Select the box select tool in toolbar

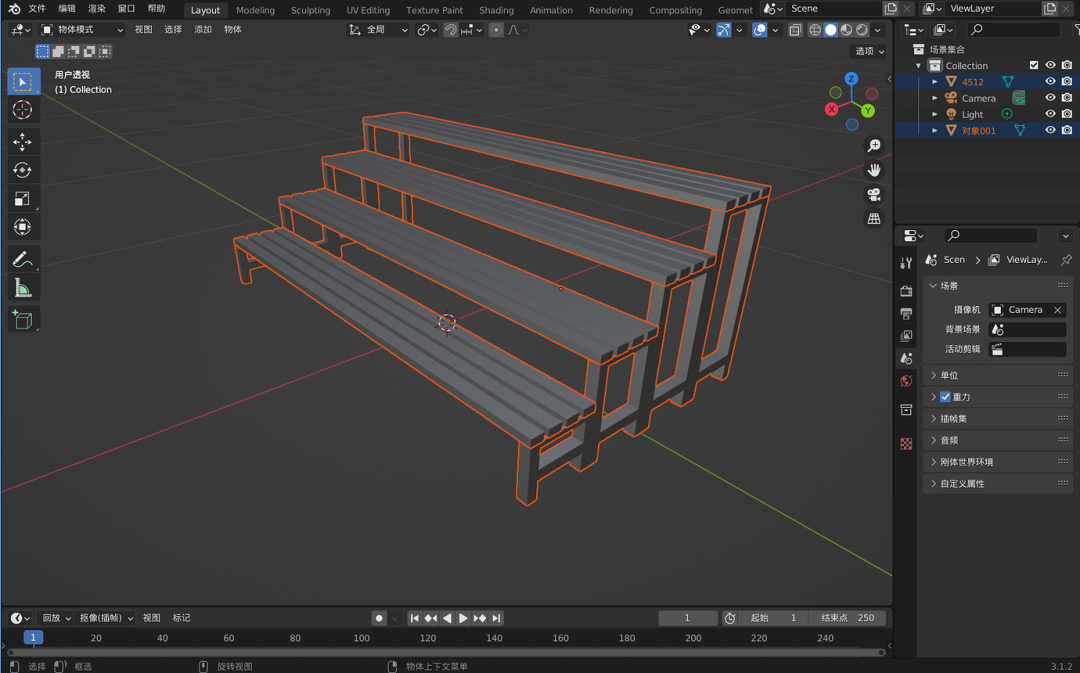pos(23,81)
